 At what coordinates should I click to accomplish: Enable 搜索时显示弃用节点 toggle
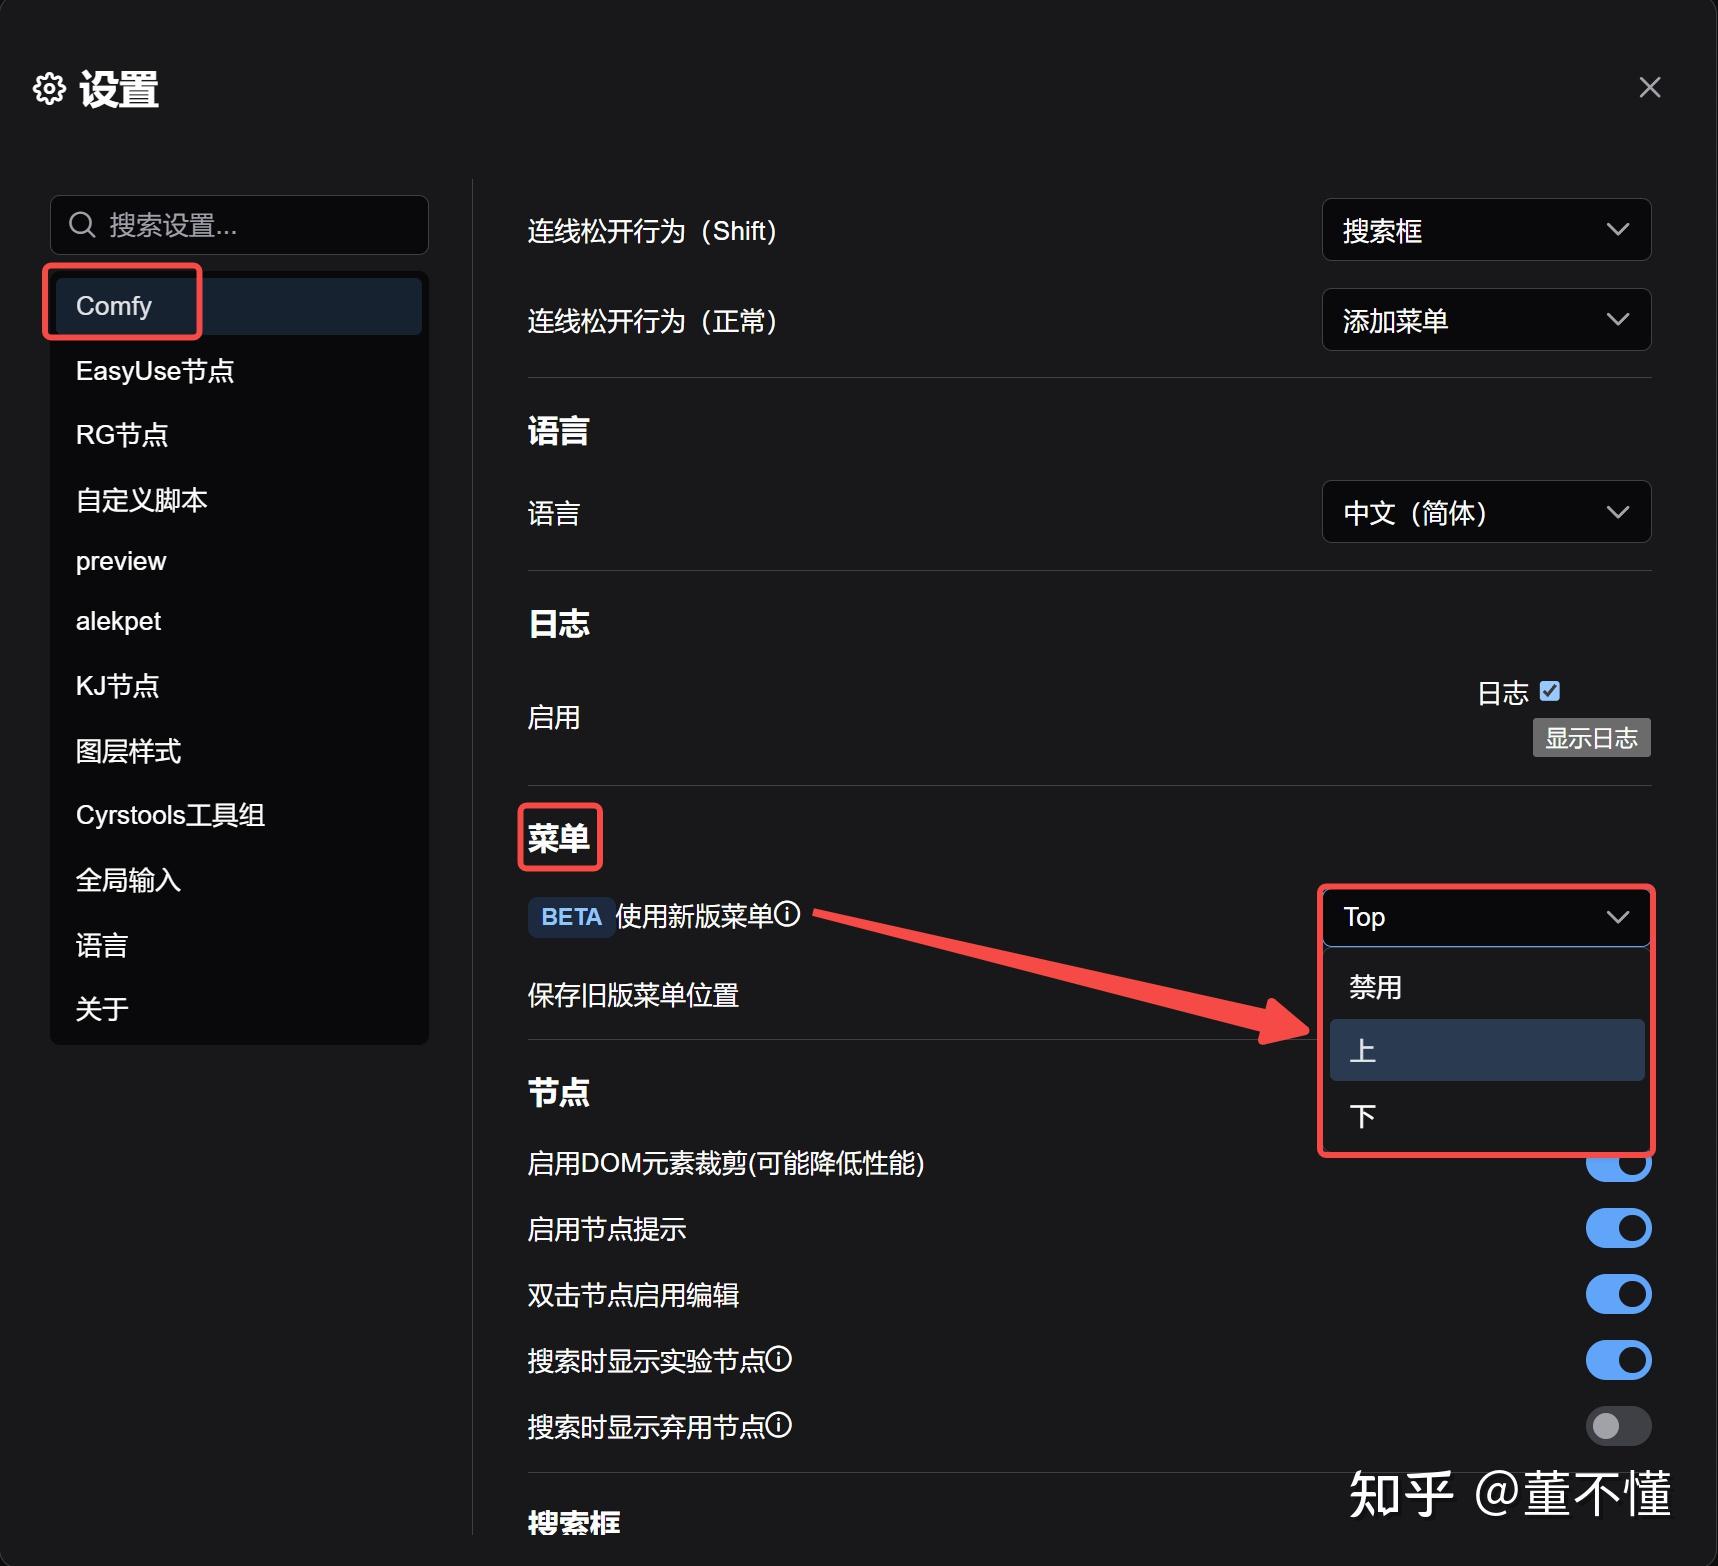(x=1618, y=1426)
